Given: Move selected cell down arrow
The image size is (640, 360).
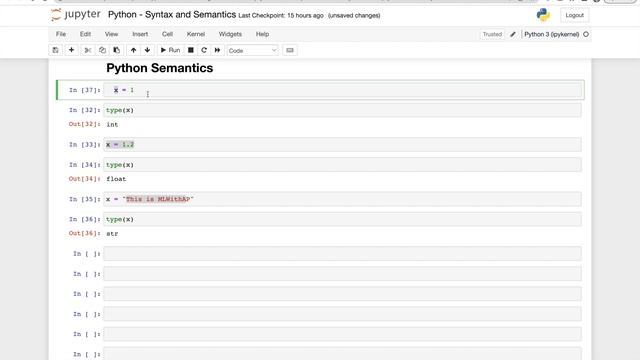Looking at the screenshot, I should (x=147, y=50).
